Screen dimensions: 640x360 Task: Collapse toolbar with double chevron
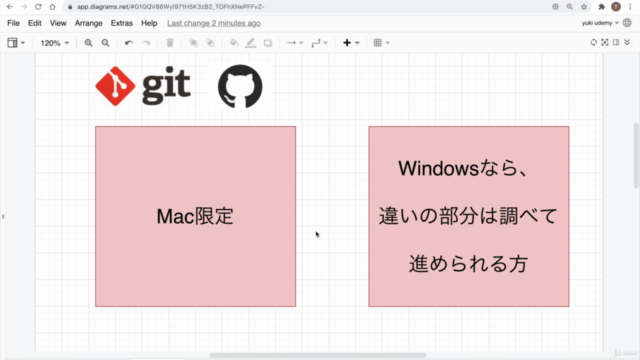627,42
